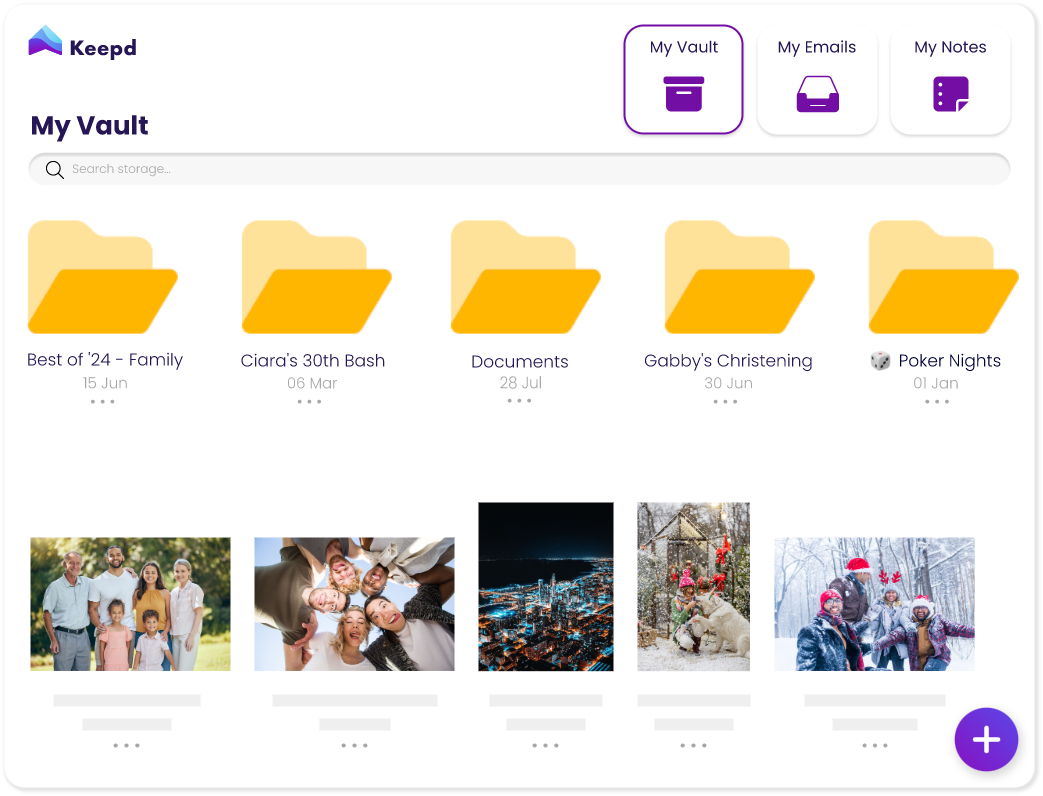Image resolution: width=1043 pixels, height=796 pixels.
Task: Switch to the My Emails tab
Action: tap(817, 80)
